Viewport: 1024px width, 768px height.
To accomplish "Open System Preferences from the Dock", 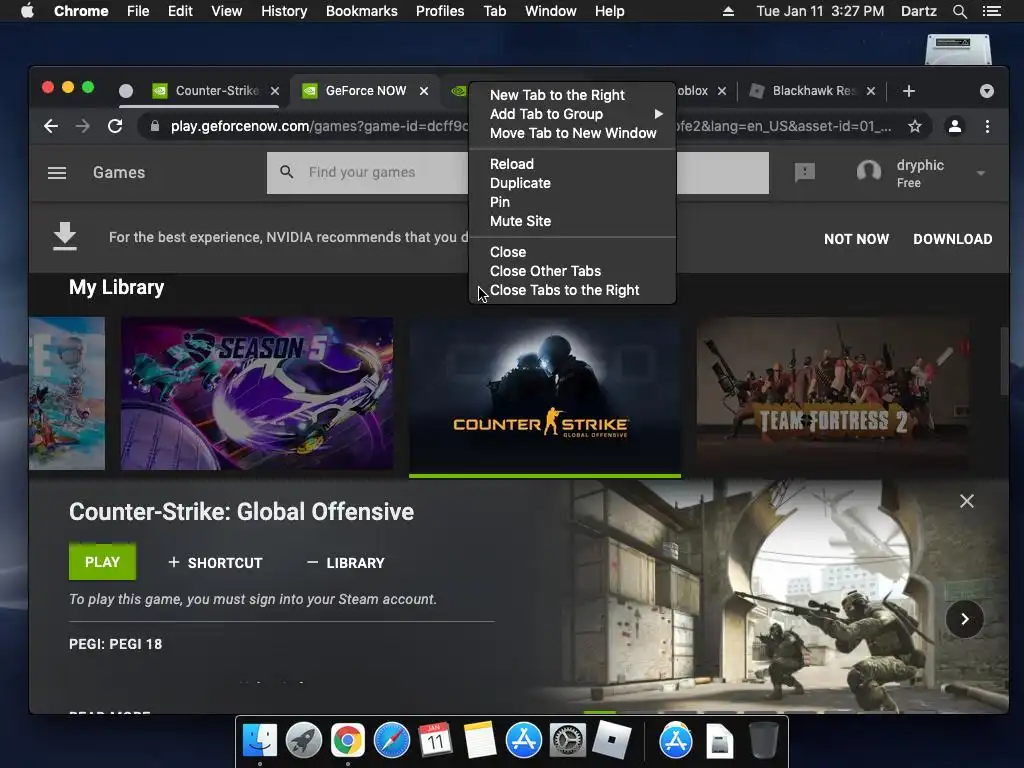I will [x=568, y=741].
